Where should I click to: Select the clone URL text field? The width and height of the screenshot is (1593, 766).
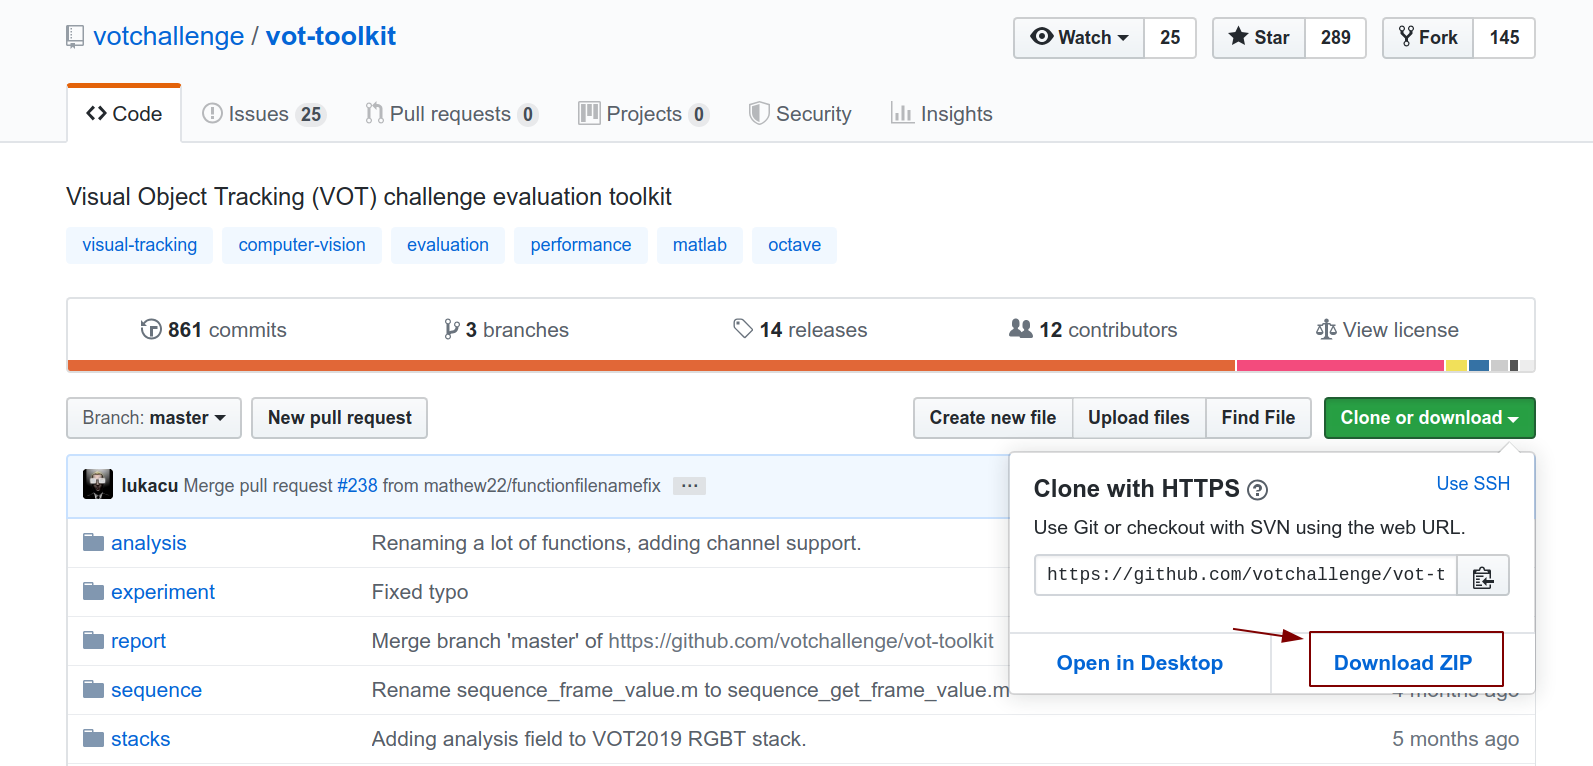click(x=1245, y=575)
